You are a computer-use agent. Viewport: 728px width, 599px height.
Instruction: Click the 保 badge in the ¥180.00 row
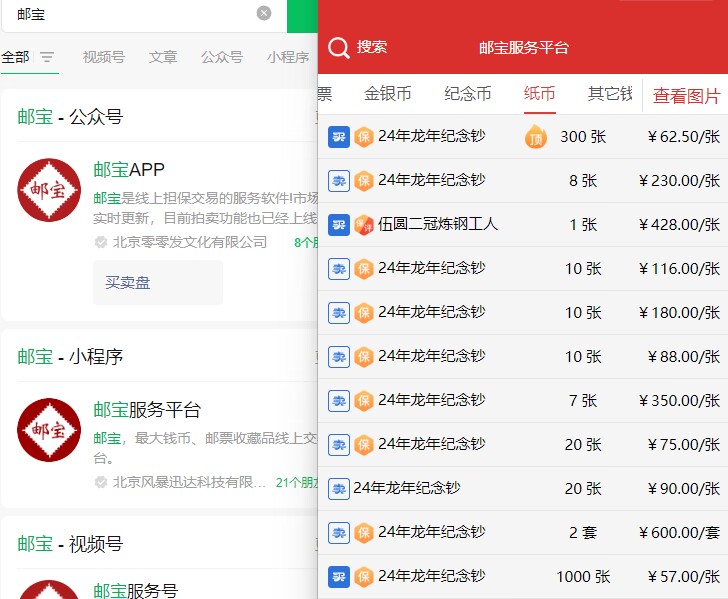[364, 313]
